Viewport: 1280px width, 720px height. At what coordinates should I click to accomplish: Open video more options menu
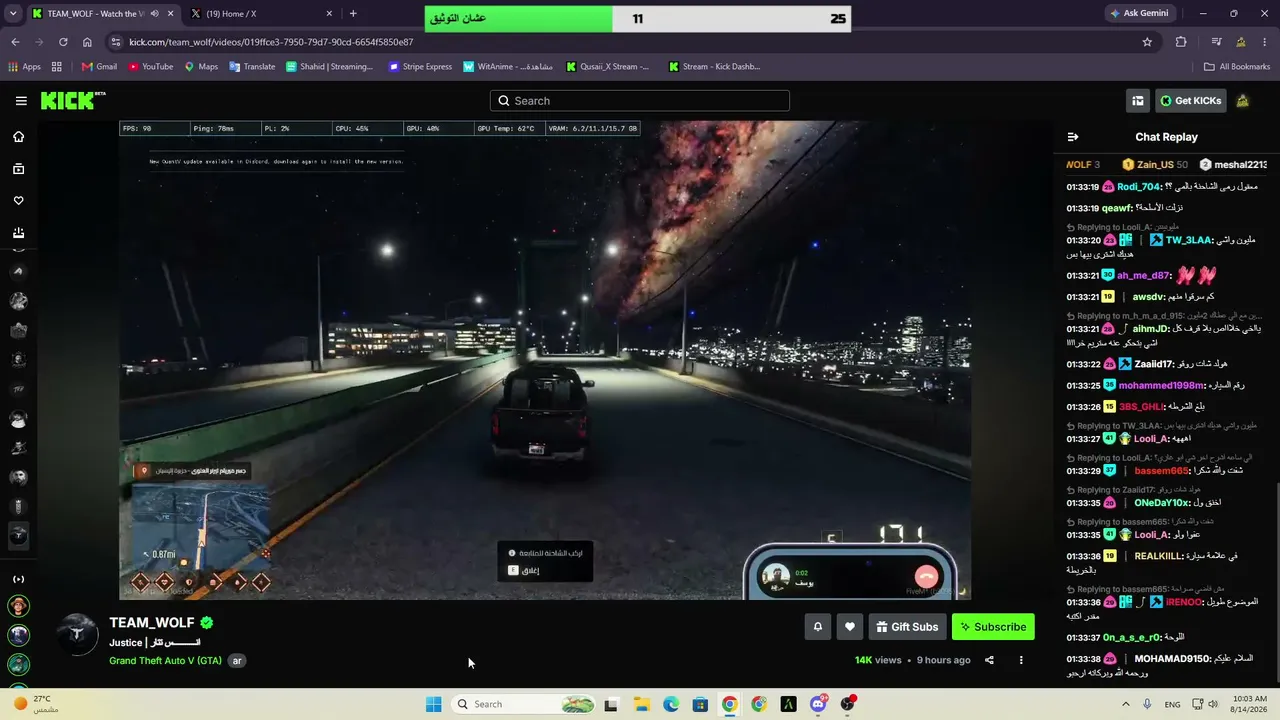(1021, 660)
